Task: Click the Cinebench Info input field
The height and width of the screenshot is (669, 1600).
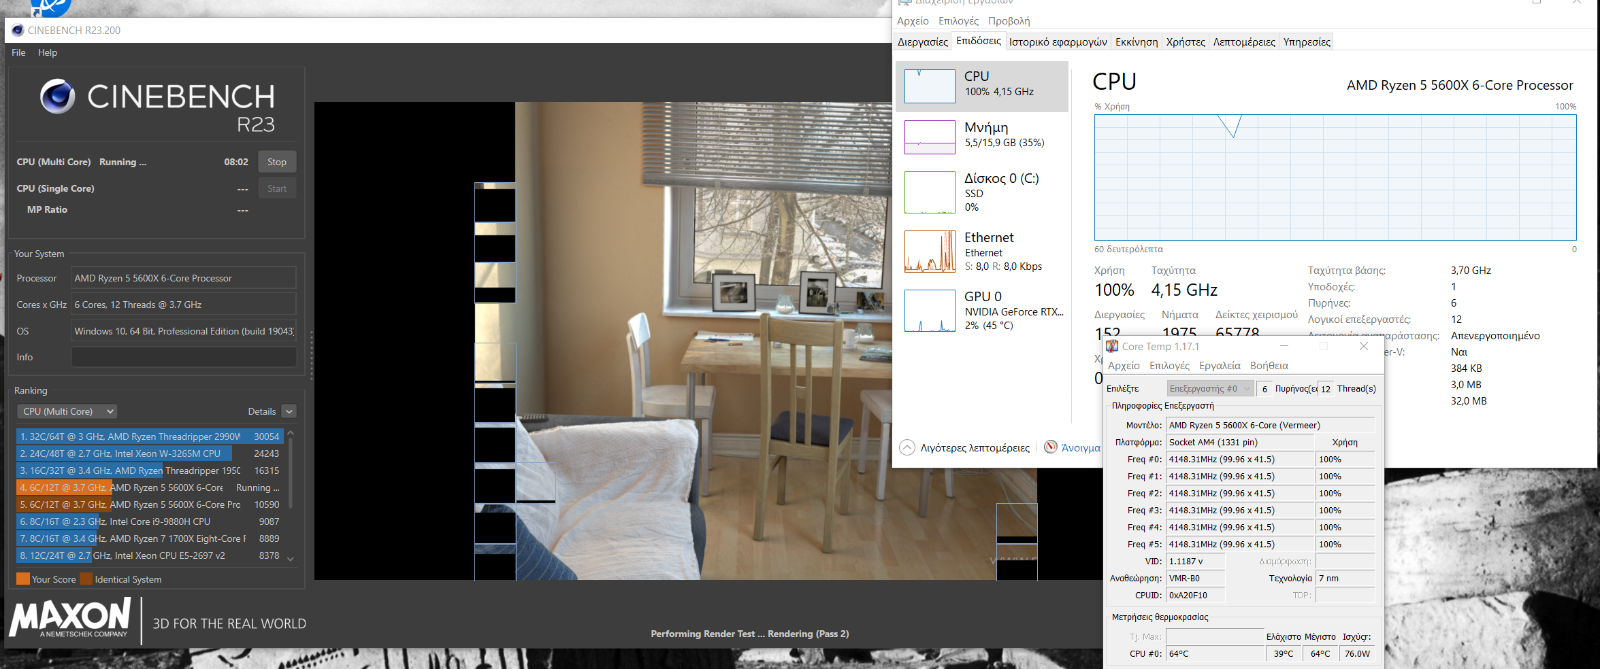Action: [x=184, y=357]
